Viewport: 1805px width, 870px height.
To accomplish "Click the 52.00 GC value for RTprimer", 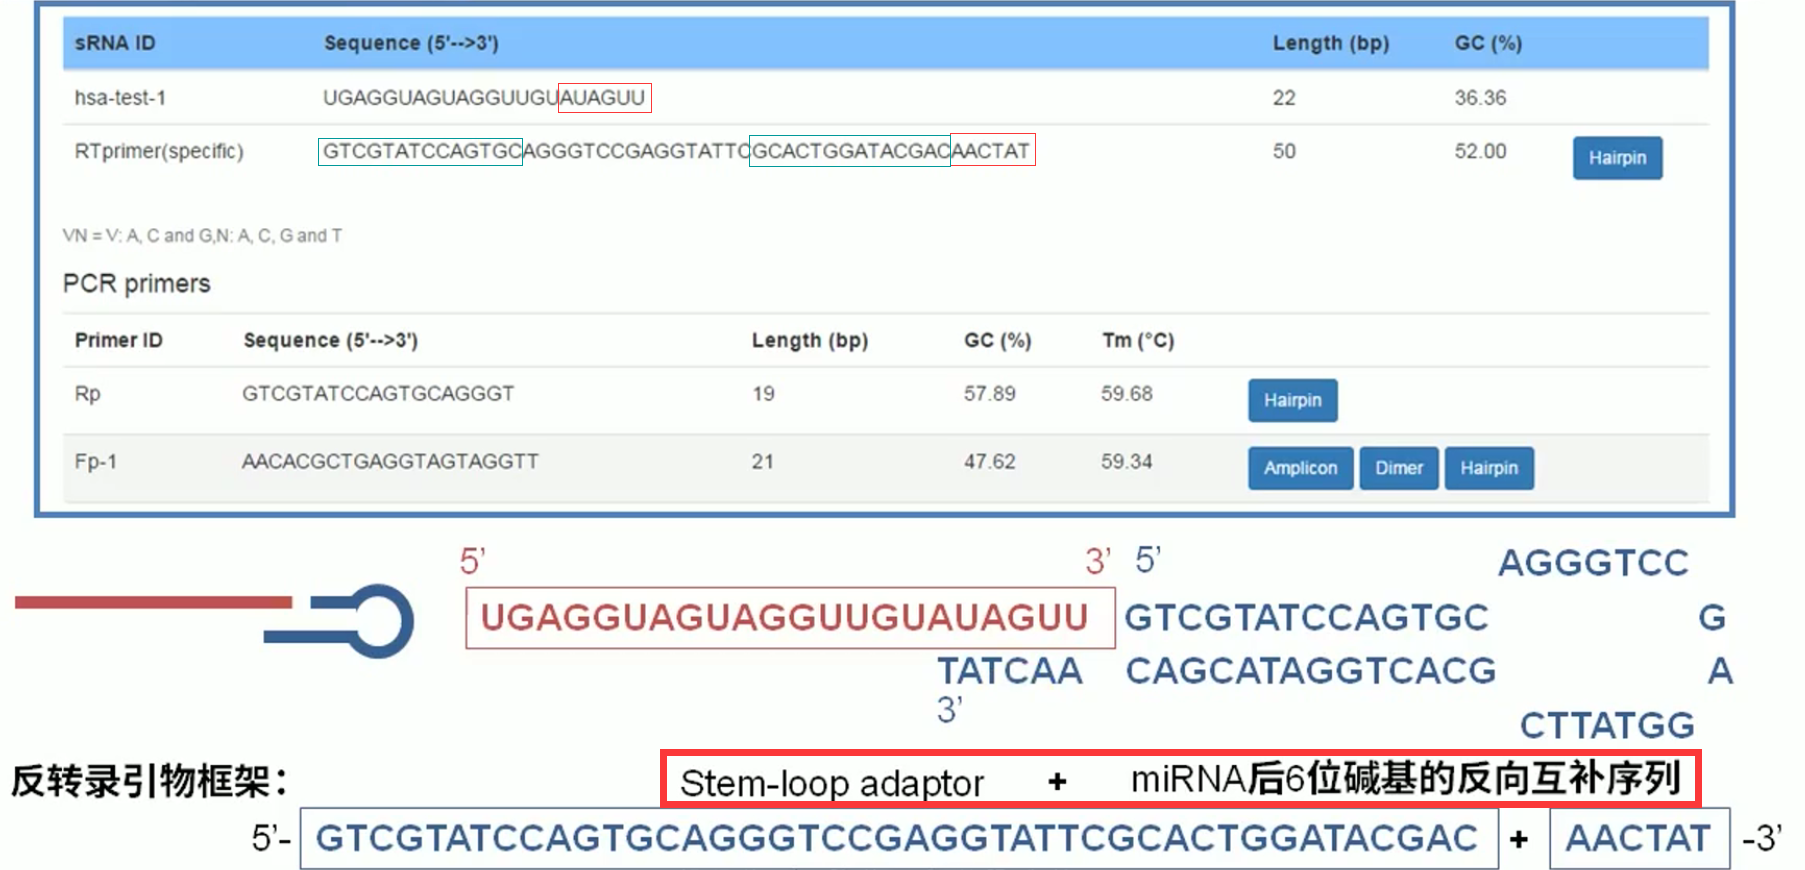I will point(1480,151).
